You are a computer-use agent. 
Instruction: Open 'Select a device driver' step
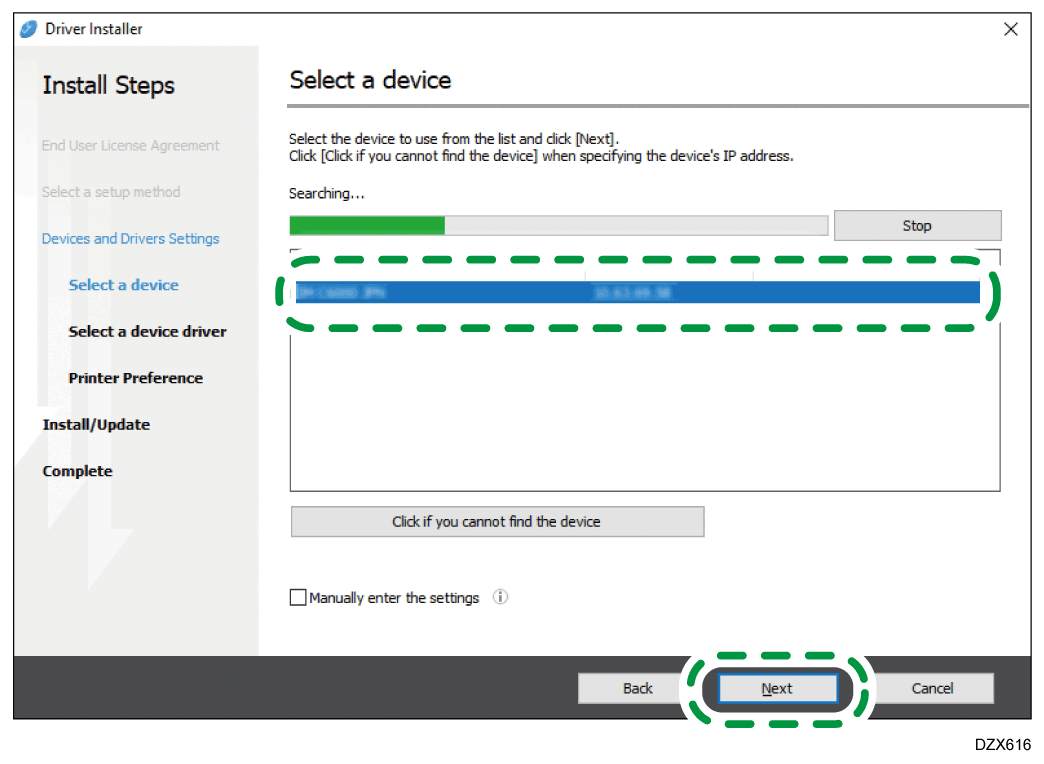pos(147,331)
